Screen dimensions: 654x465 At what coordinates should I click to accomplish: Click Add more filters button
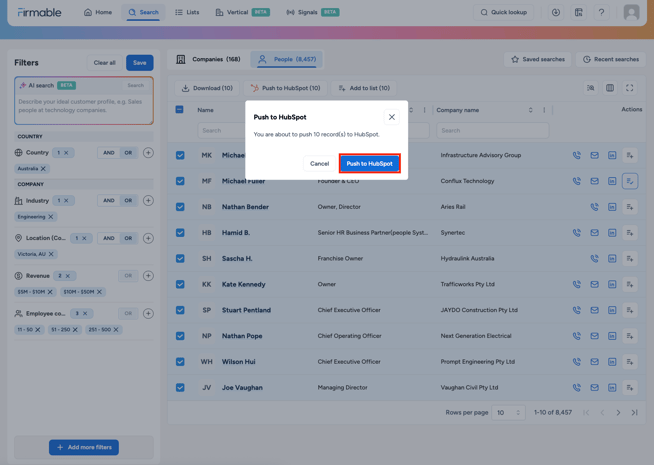[84, 447]
